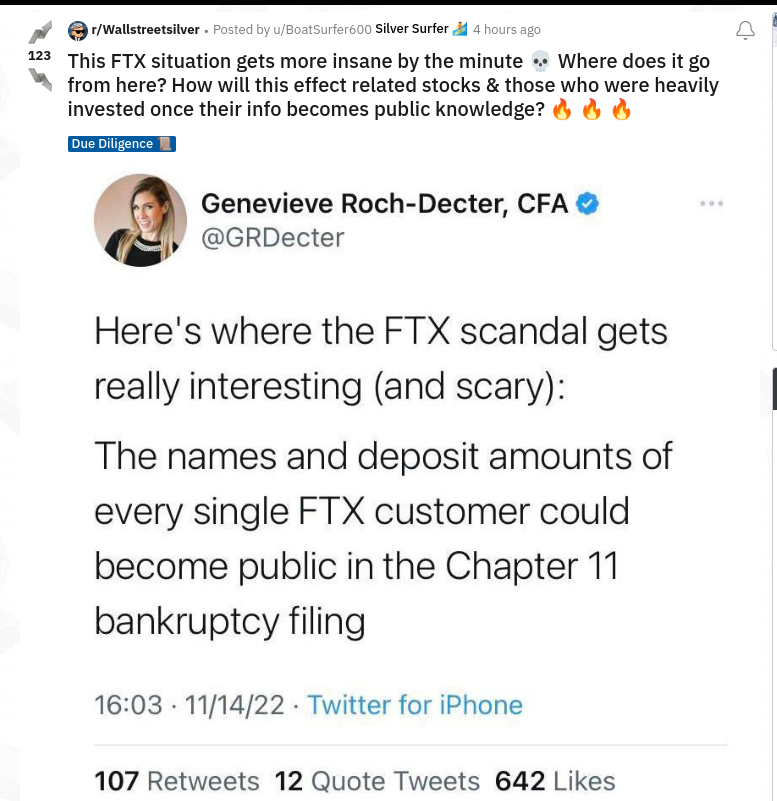Open the tweet's three-dot options menu

point(711,204)
